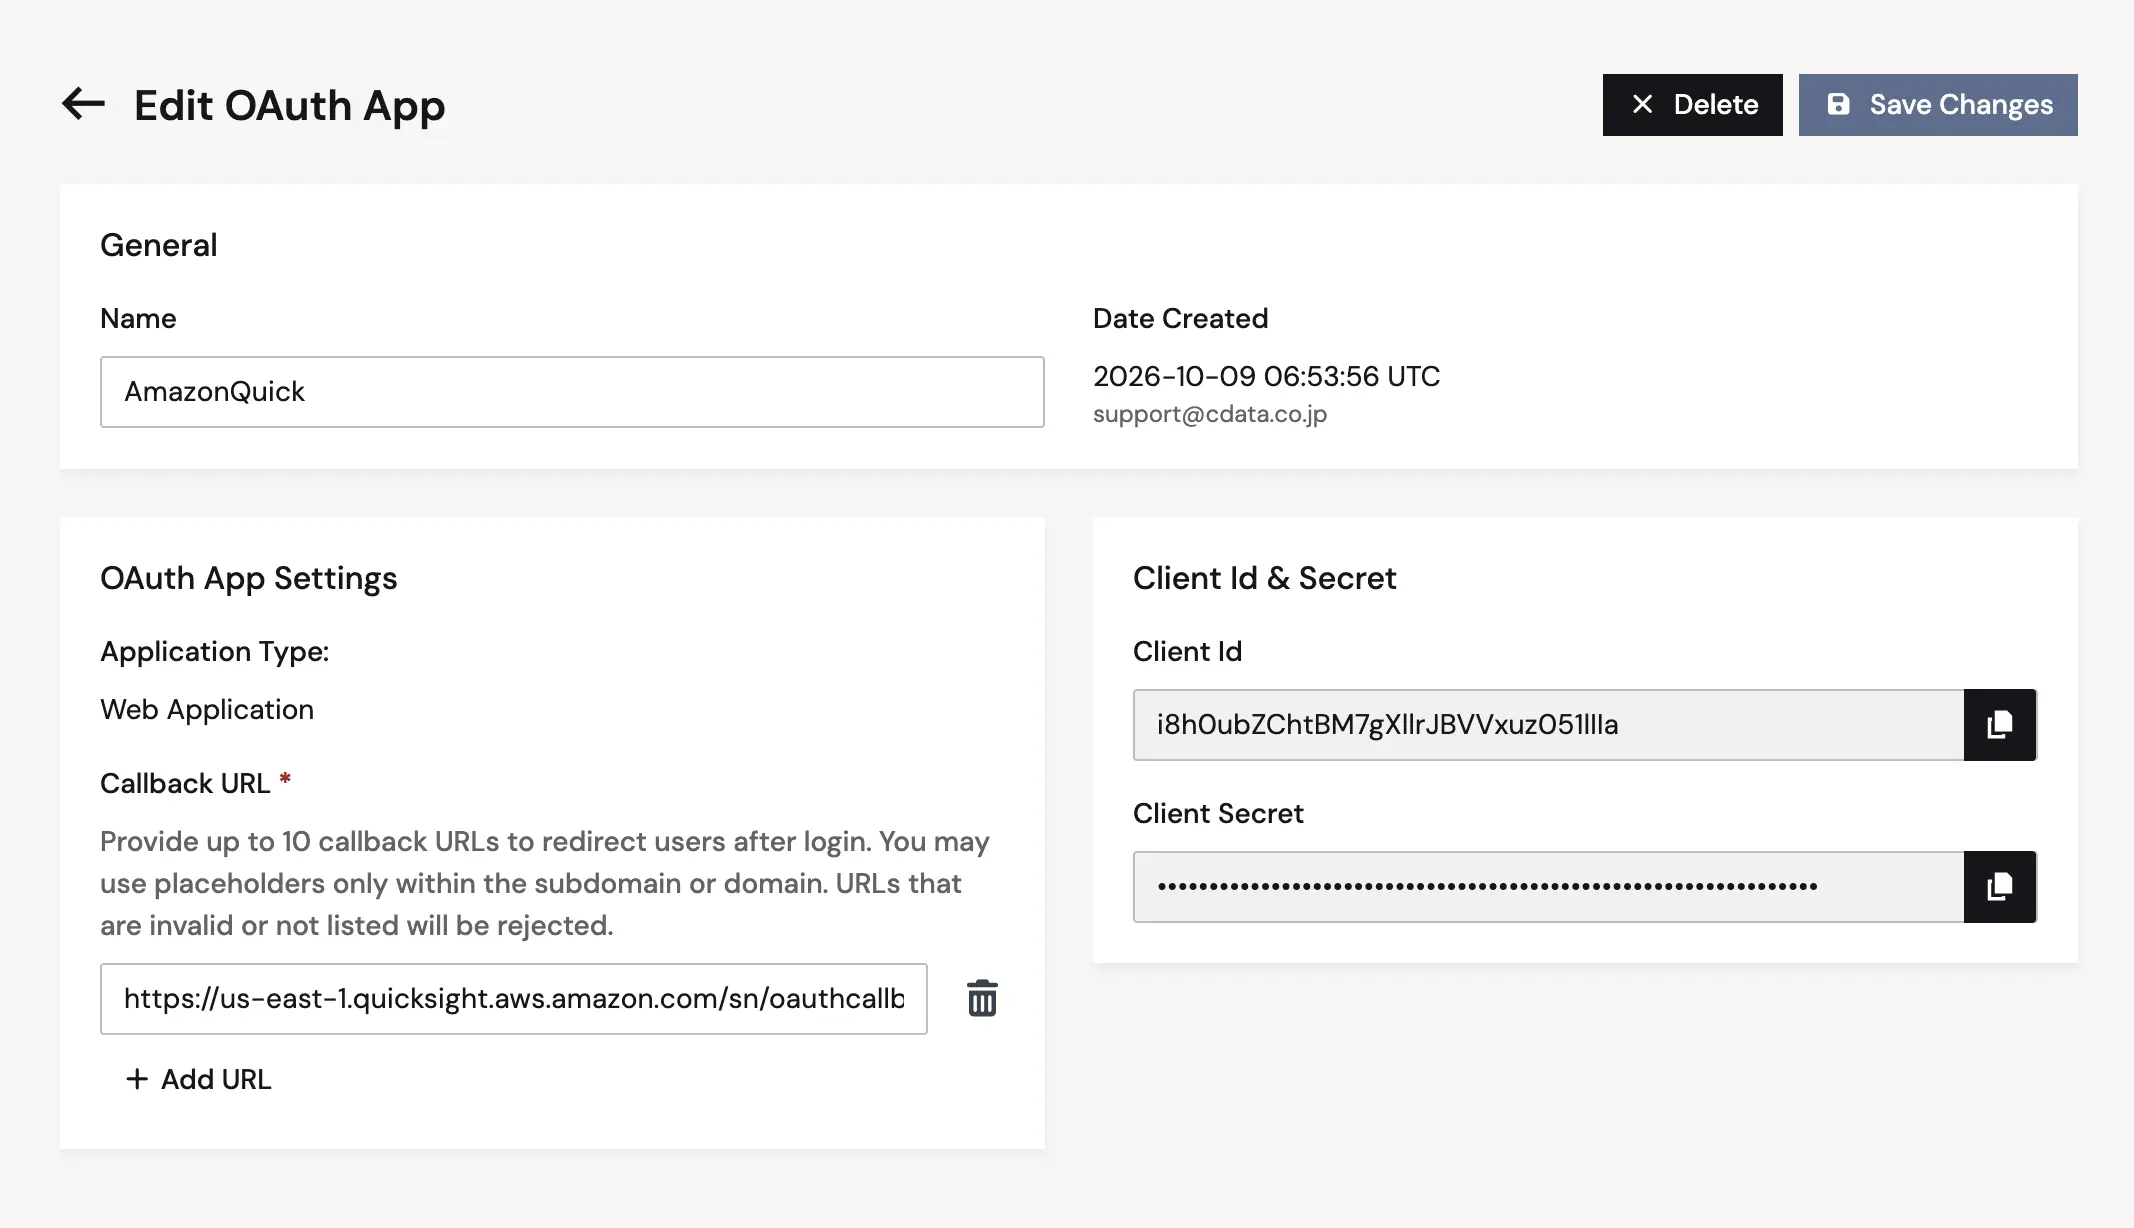Image resolution: width=2134 pixels, height=1228 pixels.
Task: Click the callback URL help description text
Action: click(x=545, y=883)
